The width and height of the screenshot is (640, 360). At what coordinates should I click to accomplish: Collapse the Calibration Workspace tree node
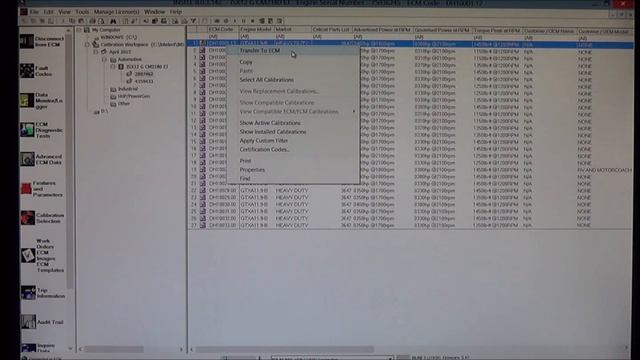click(x=87, y=44)
